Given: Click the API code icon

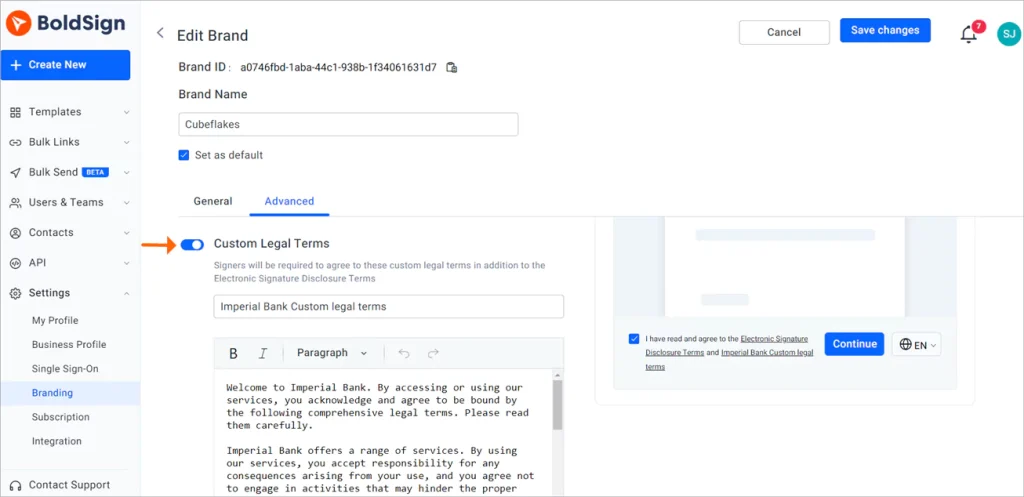Looking at the screenshot, I should point(15,263).
